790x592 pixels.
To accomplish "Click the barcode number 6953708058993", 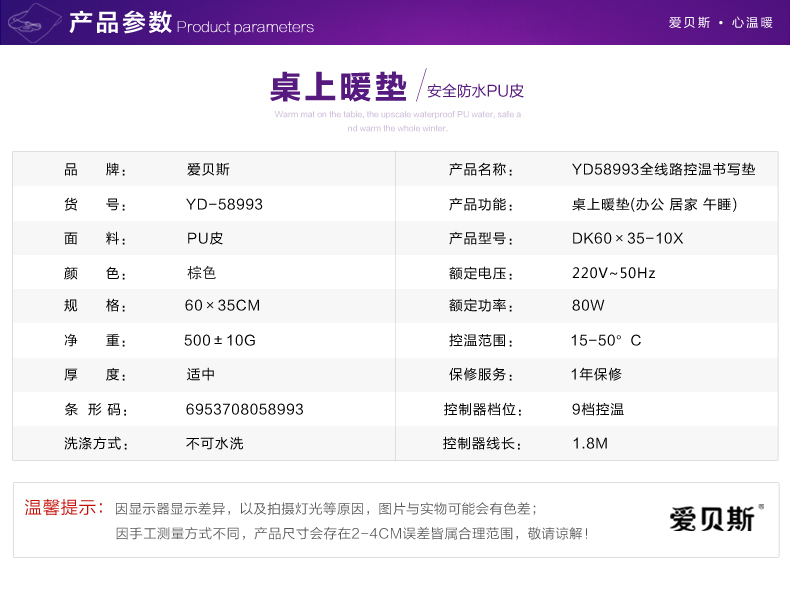I will click(244, 409).
